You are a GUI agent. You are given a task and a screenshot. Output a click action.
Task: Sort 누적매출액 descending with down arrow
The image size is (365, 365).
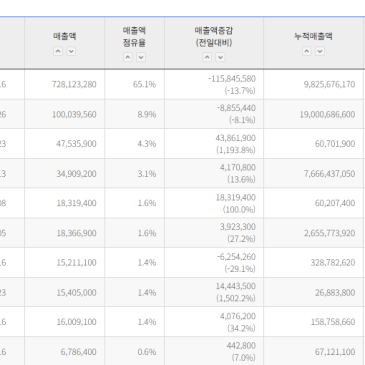(320, 51)
